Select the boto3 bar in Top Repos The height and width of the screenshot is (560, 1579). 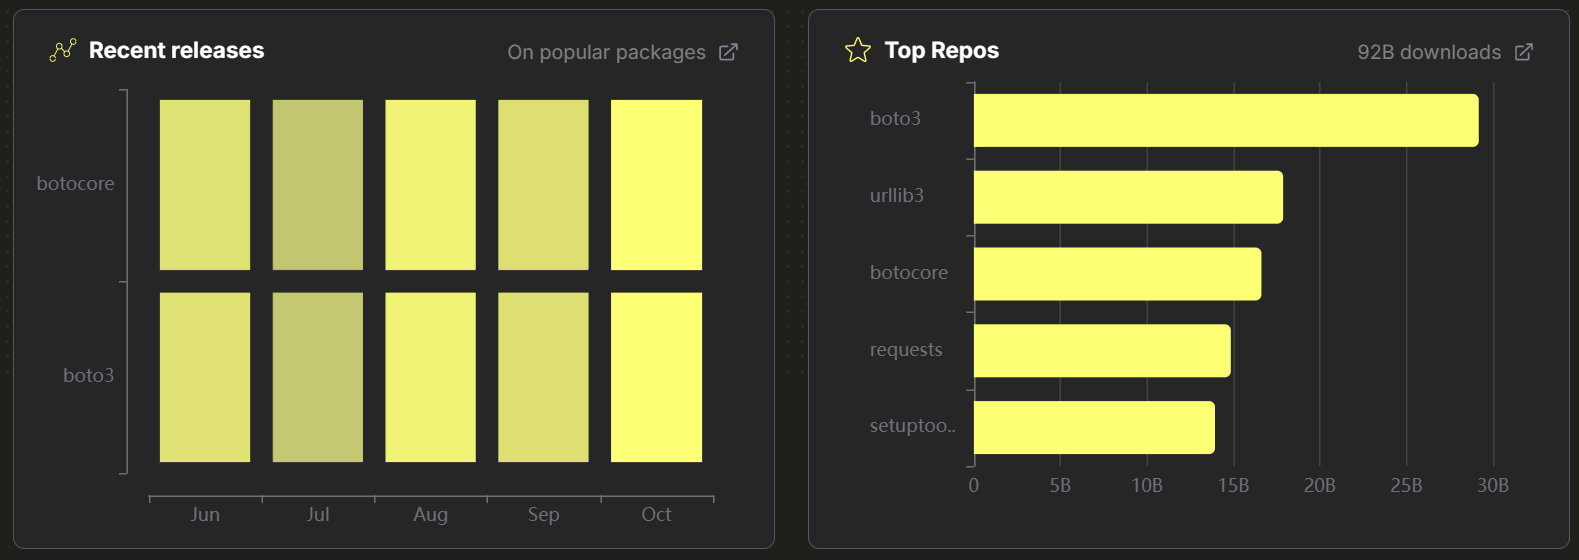coord(1225,120)
